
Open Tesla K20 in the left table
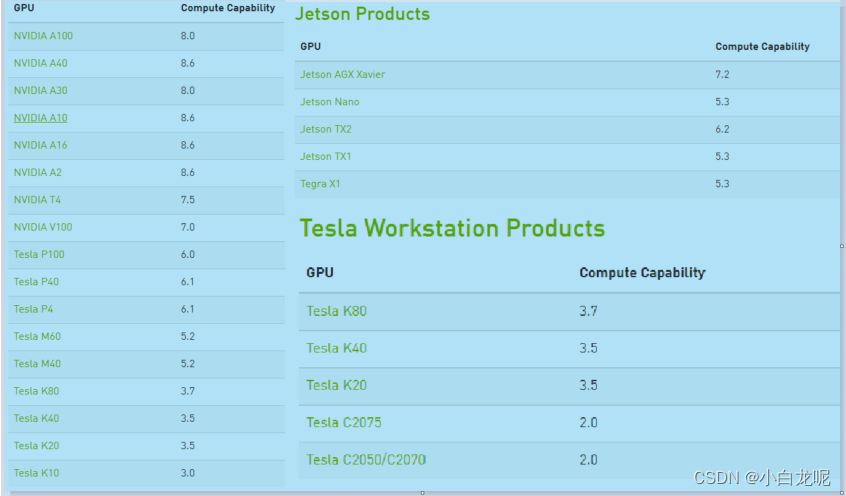point(36,446)
